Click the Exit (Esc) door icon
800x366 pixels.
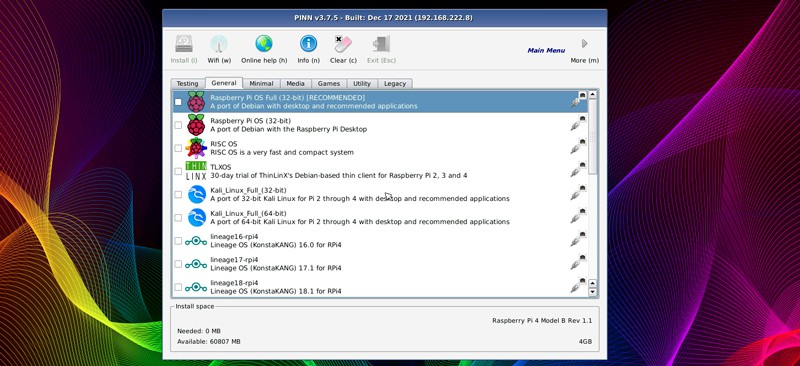(x=381, y=44)
